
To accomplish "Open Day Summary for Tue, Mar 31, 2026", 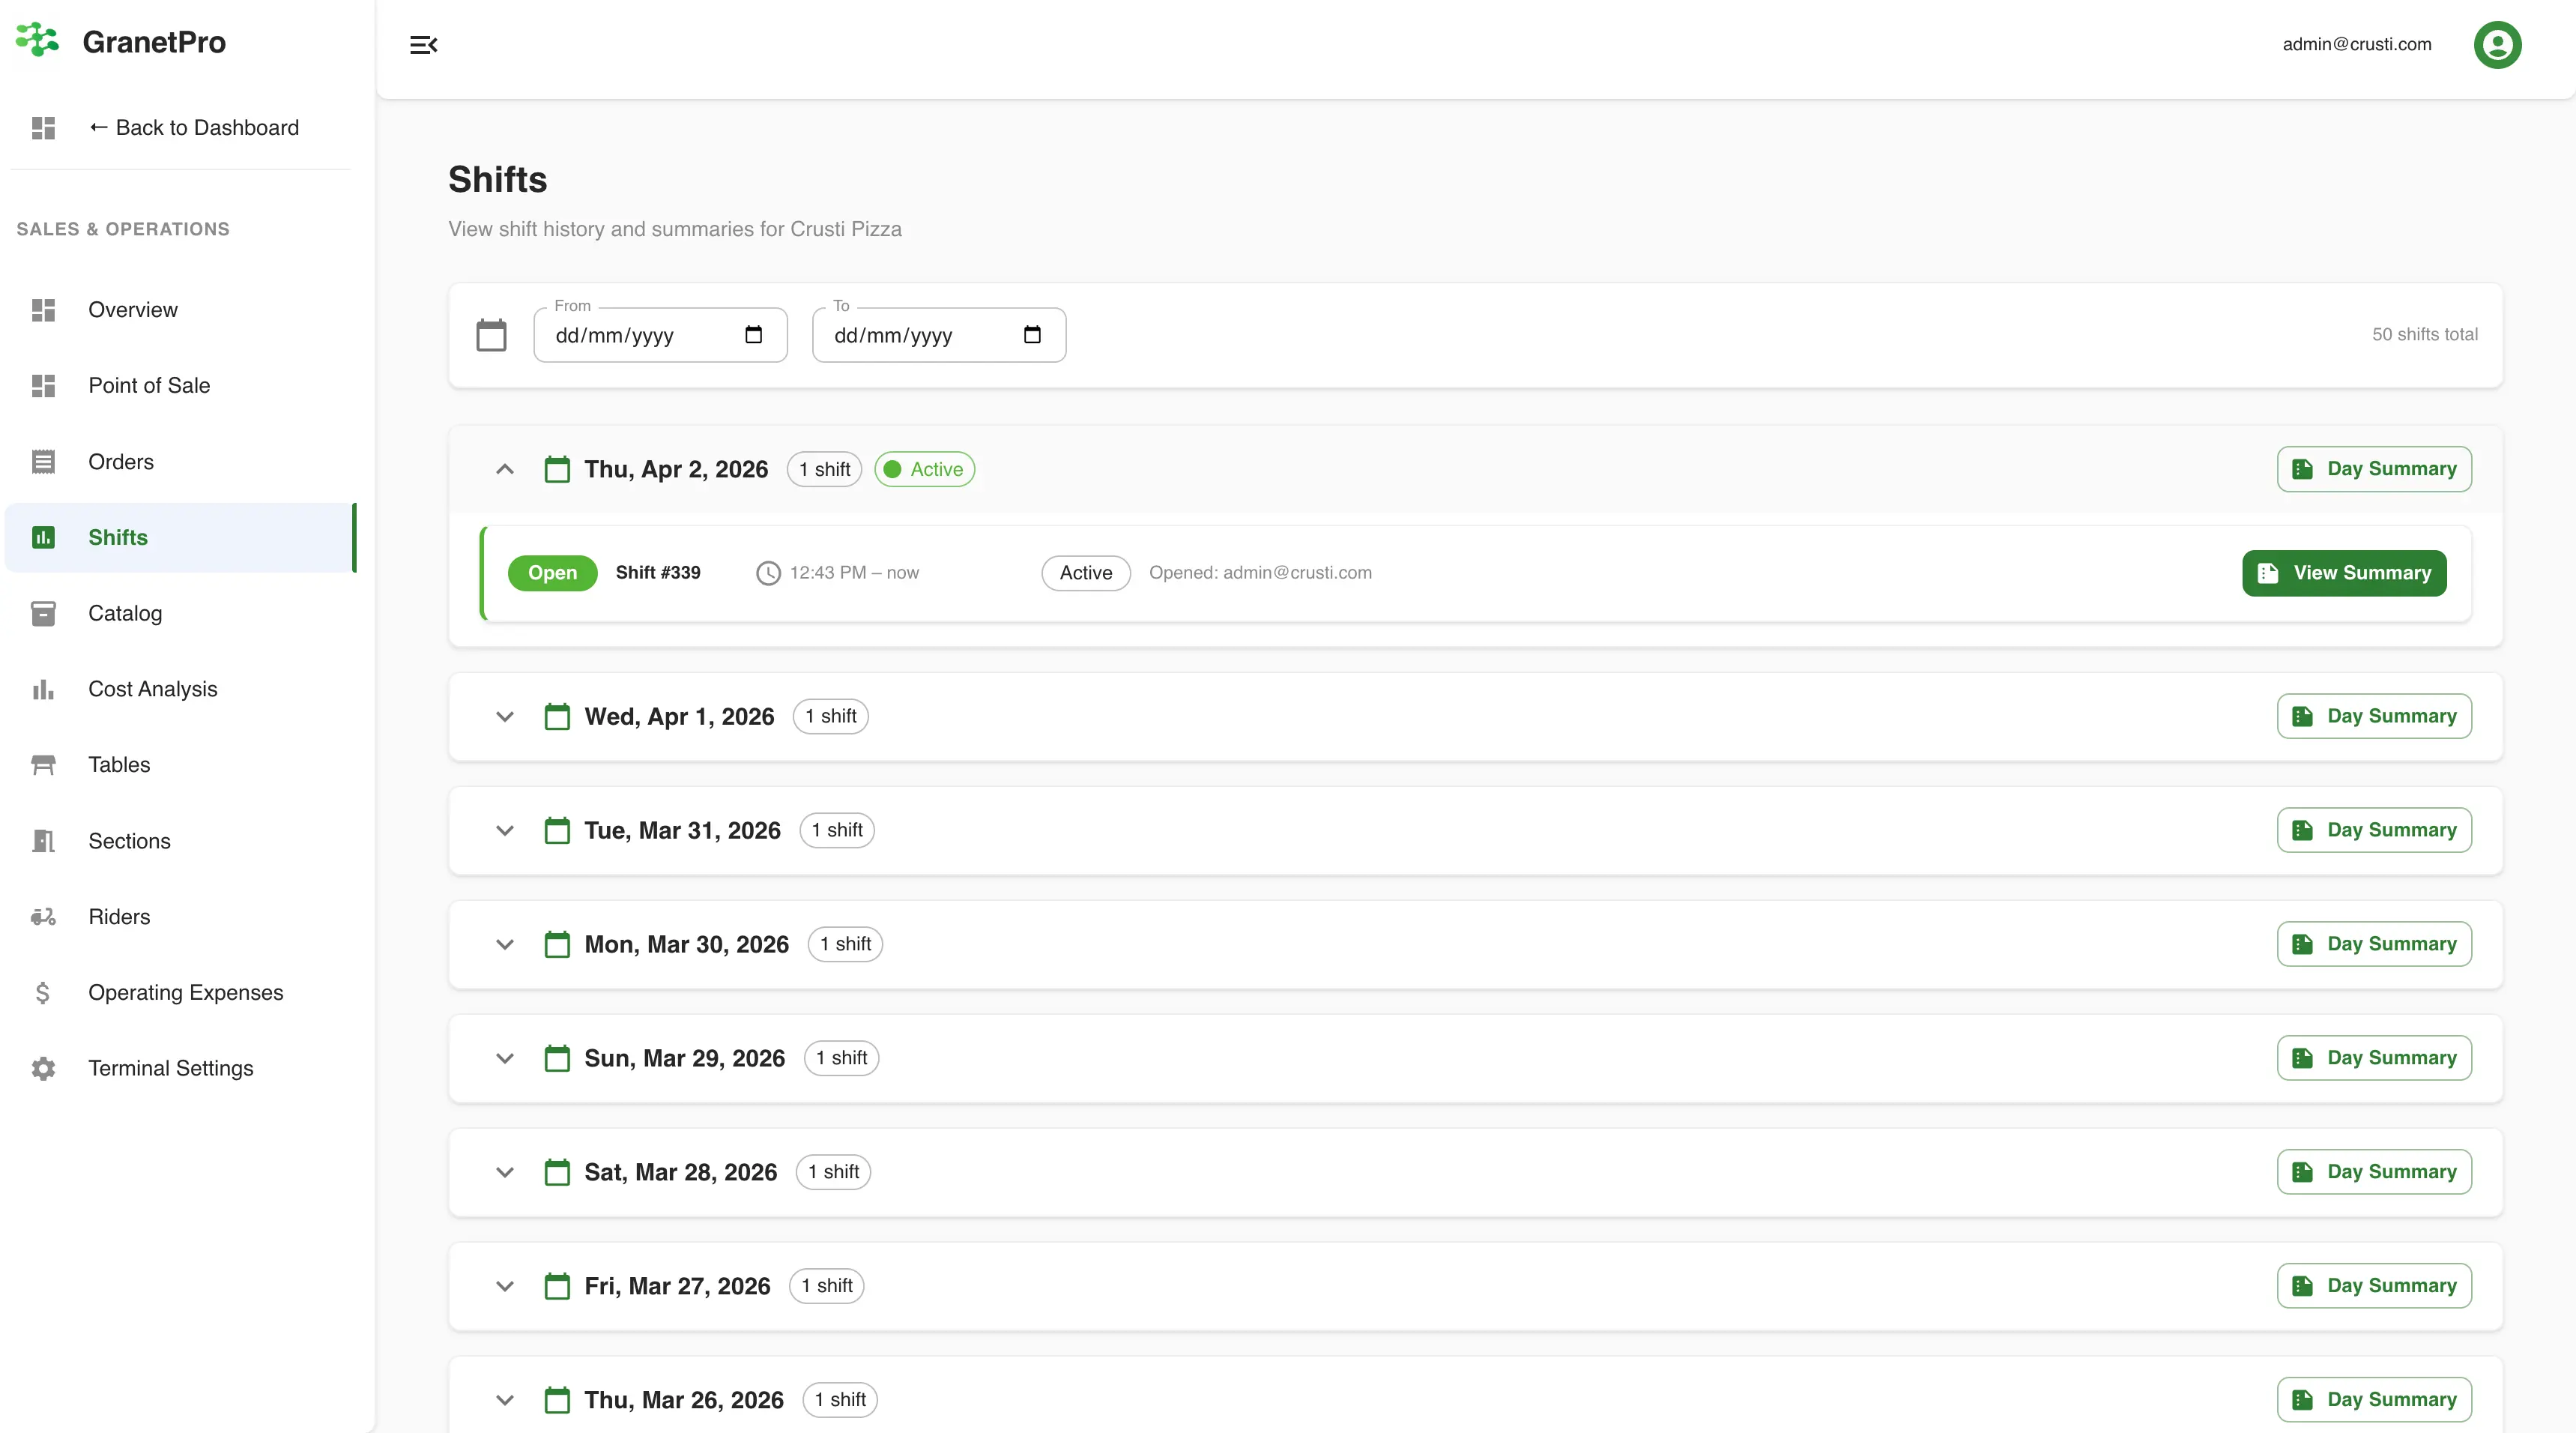I will pos(2374,830).
